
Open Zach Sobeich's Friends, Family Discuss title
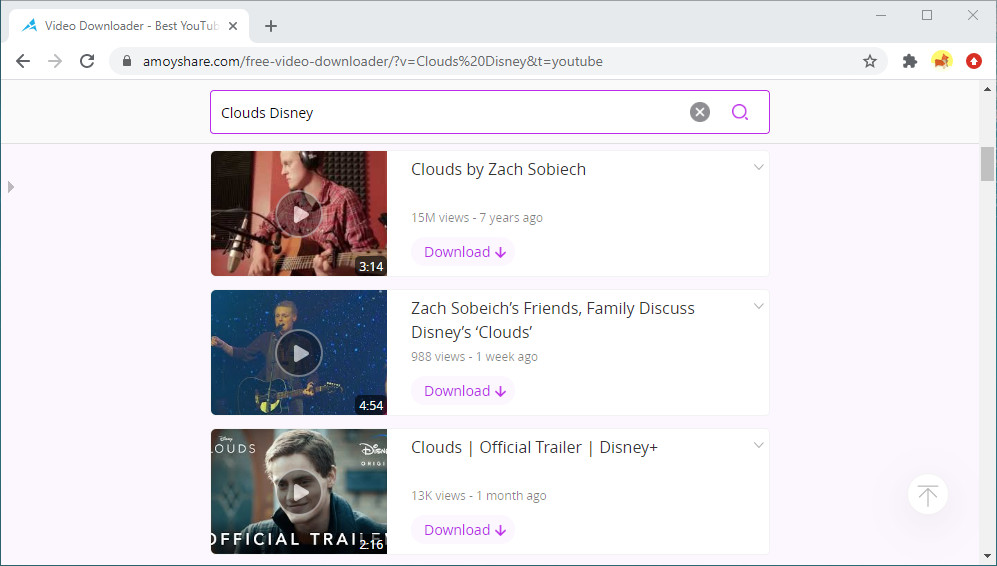pos(553,321)
